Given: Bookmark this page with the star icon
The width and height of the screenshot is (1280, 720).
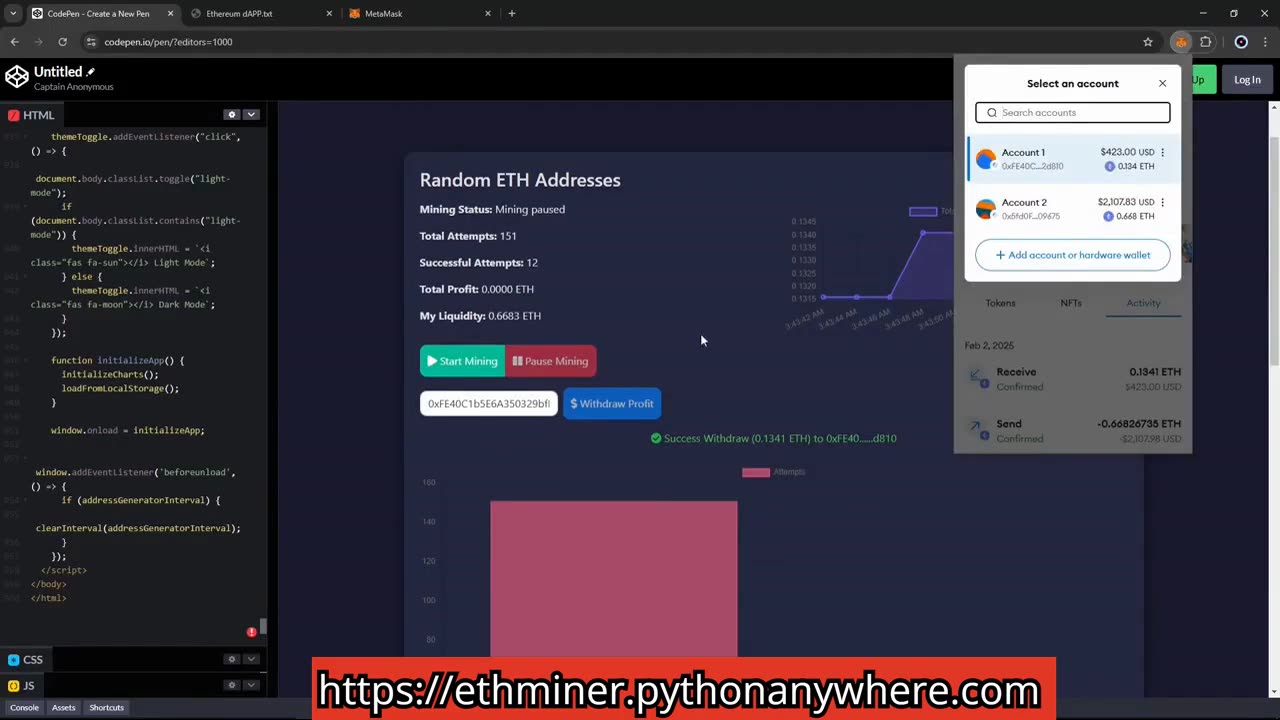Looking at the screenshot, I should pyautogui.click(x=1148, y=42).
